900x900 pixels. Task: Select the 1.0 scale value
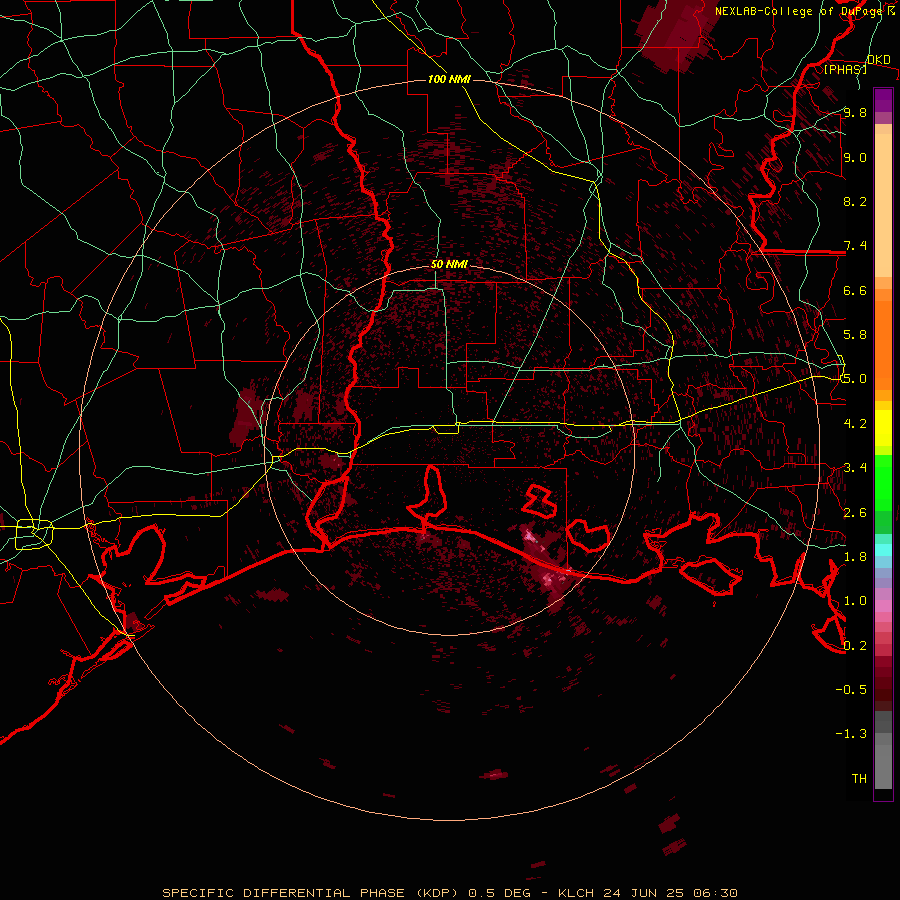pyautogui.click(x=855, y=601)
